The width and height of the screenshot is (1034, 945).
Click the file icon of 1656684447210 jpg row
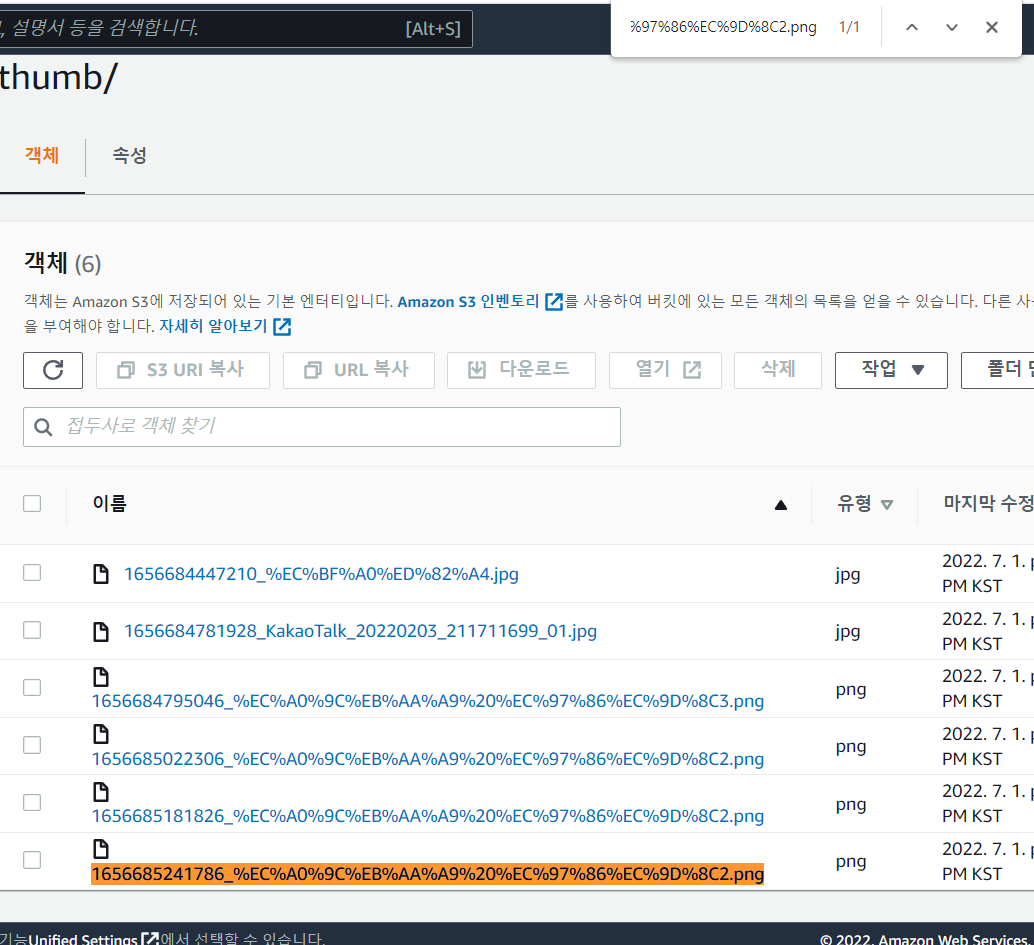(x=101, y=574)
